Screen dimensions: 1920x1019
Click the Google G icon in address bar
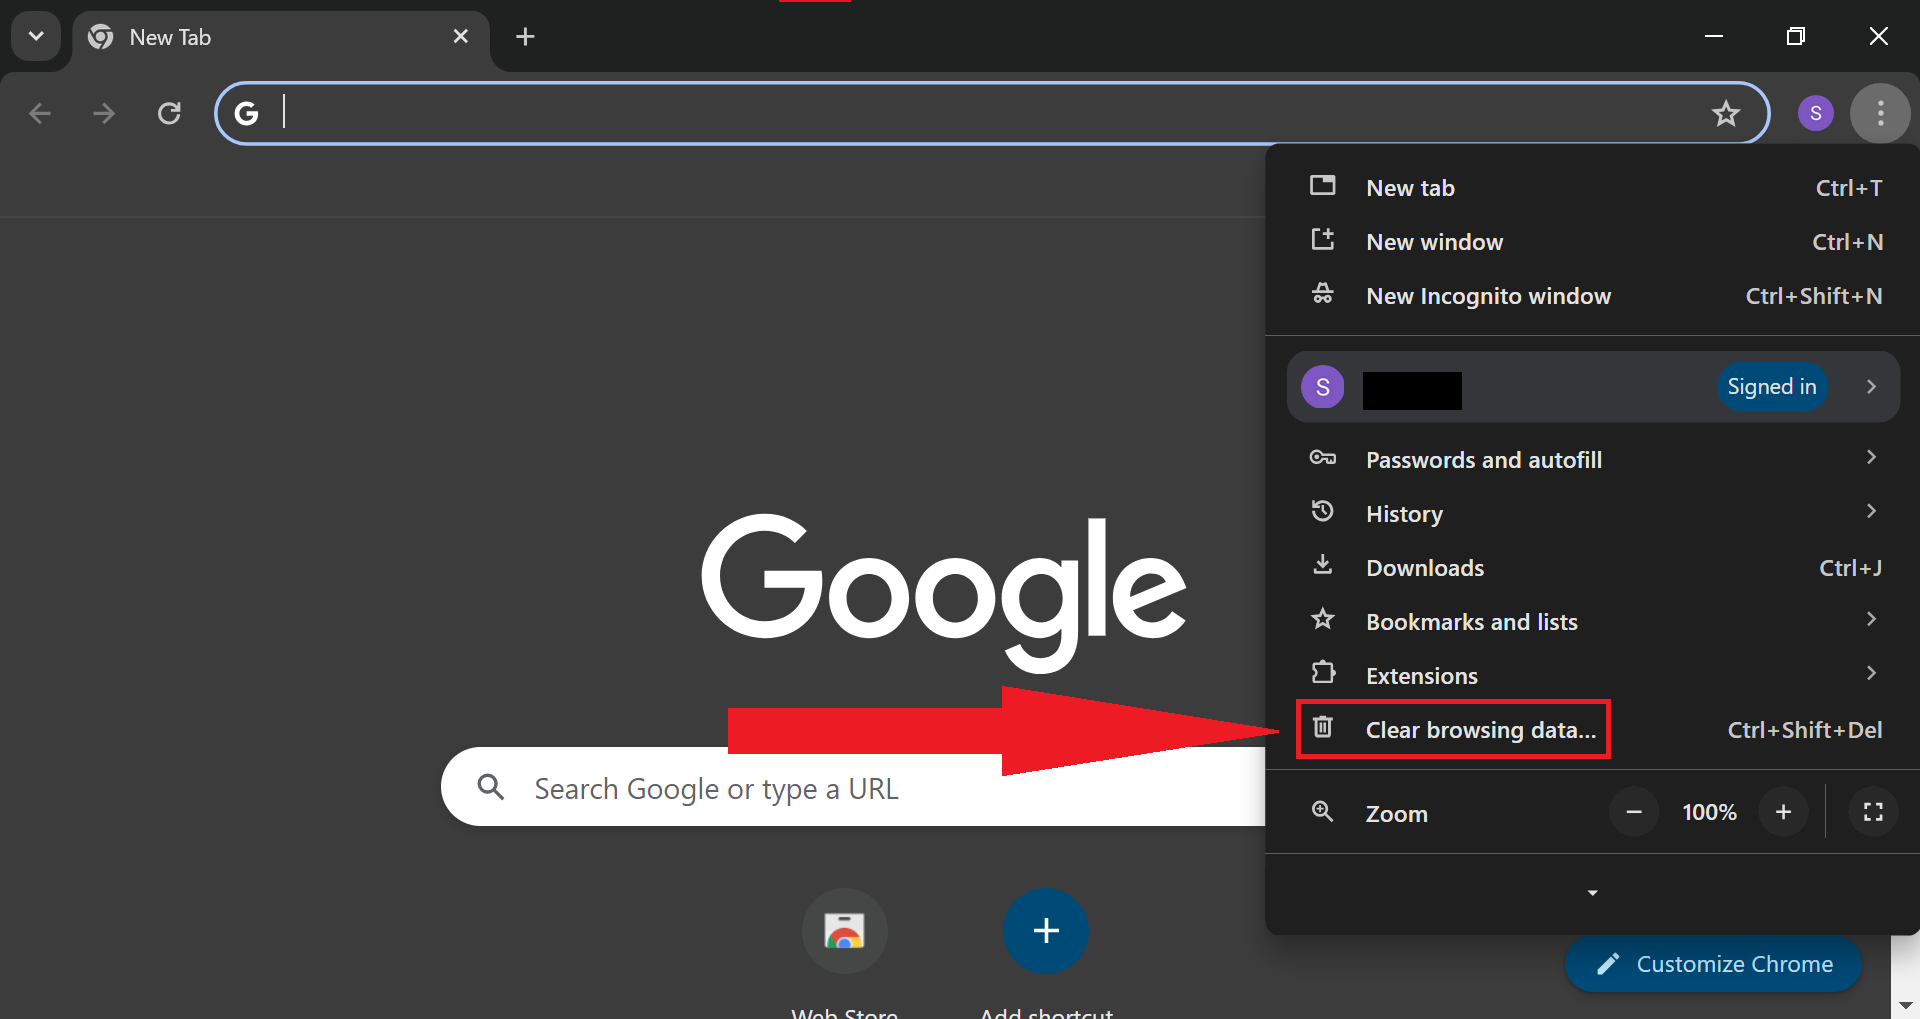(246, 113)
